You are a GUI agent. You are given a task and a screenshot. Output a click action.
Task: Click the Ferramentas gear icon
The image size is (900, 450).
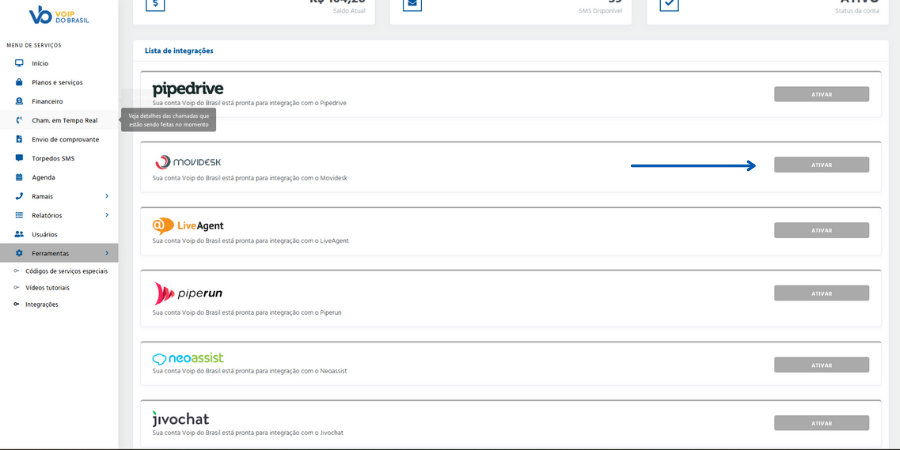(x=19, y=253)
